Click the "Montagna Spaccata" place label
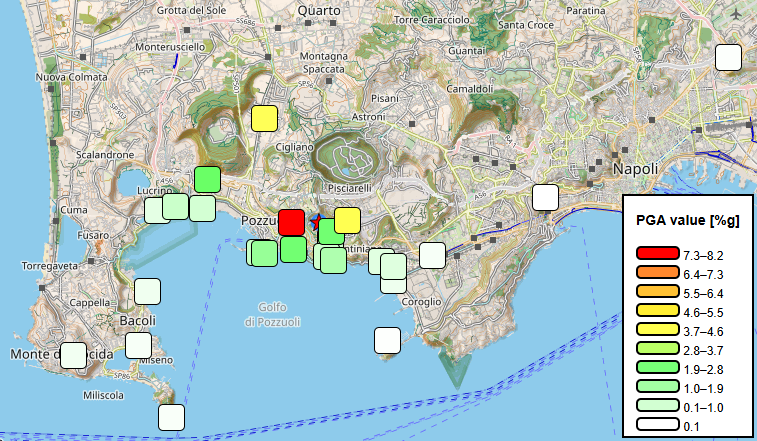The image size is (757, 441). point(323,63)
